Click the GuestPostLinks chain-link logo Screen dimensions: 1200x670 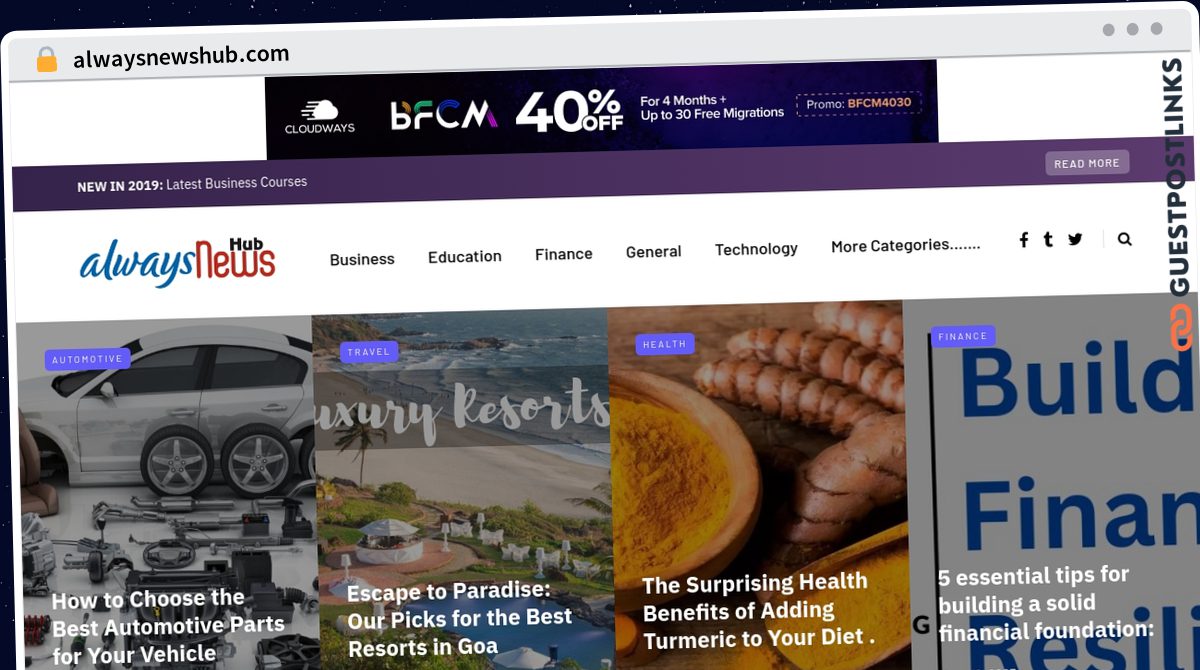pyautogui.click(x=1182, y=326)
